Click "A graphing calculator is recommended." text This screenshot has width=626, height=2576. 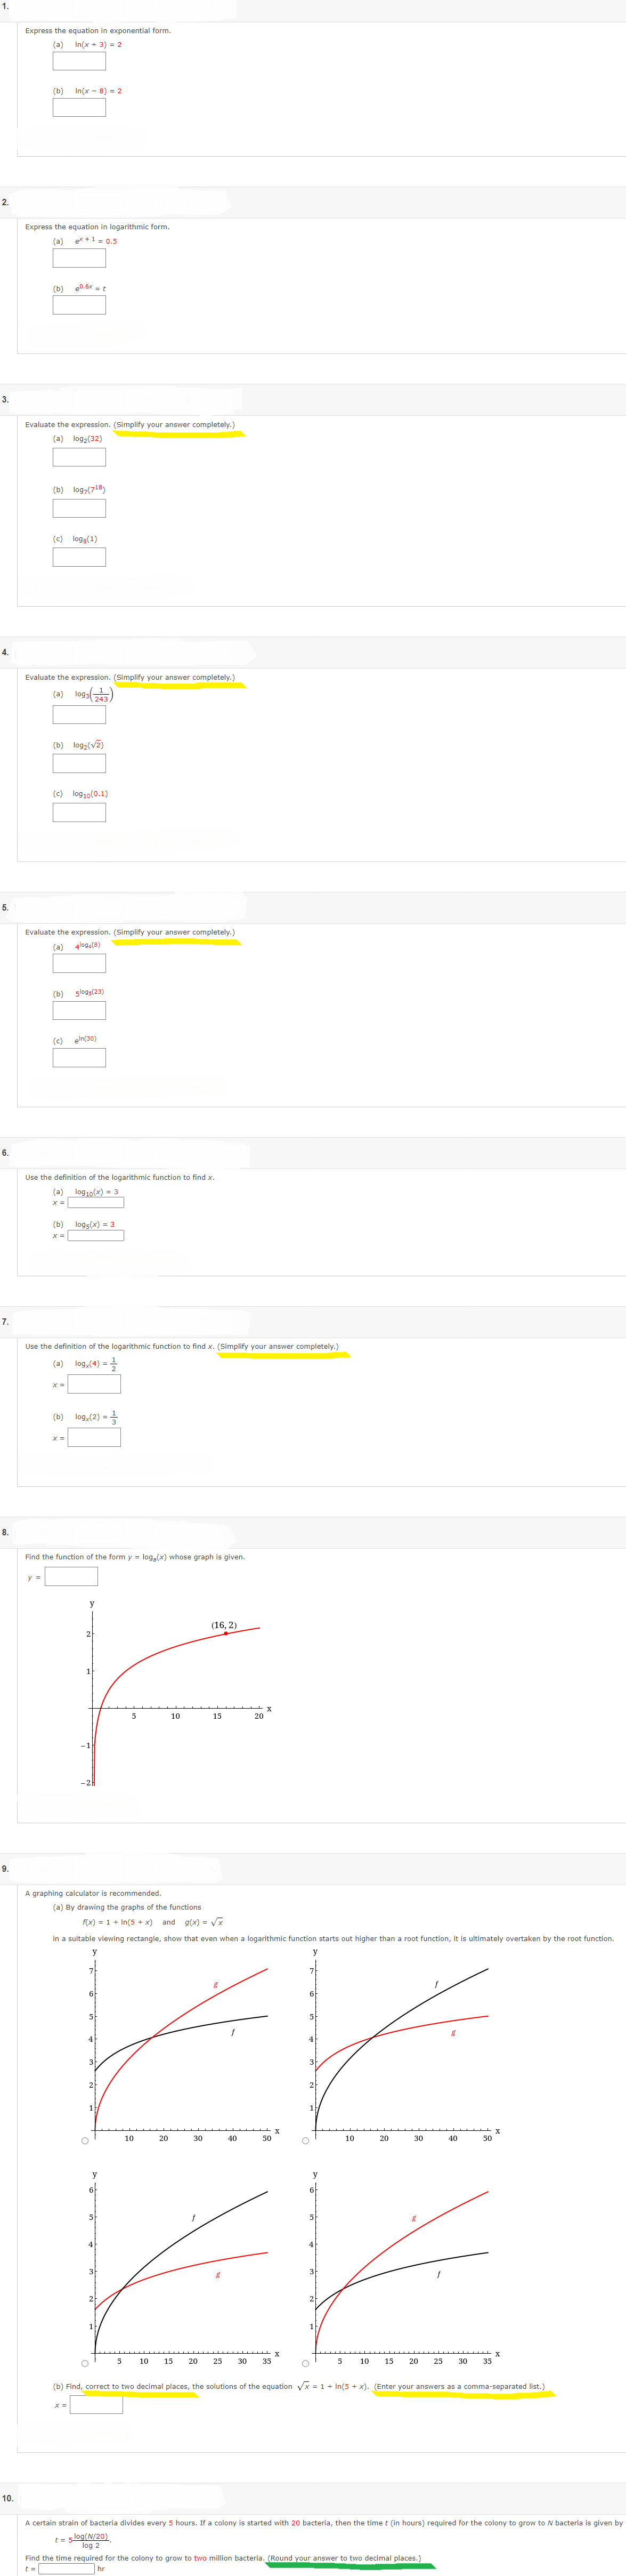93,1893
